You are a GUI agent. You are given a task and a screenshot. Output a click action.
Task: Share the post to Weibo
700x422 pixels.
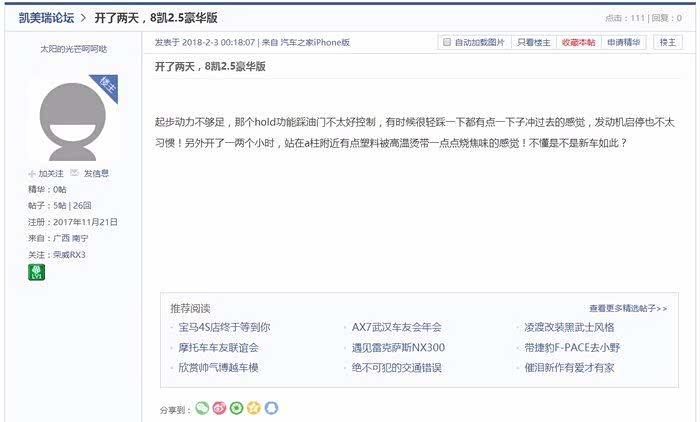pos(219,408)
